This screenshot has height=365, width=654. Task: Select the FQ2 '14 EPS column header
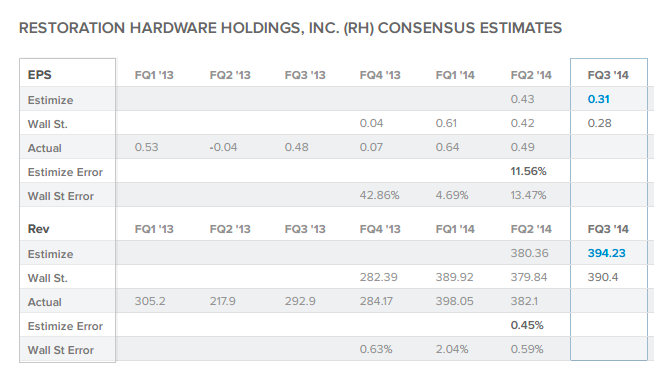point(531,75)
